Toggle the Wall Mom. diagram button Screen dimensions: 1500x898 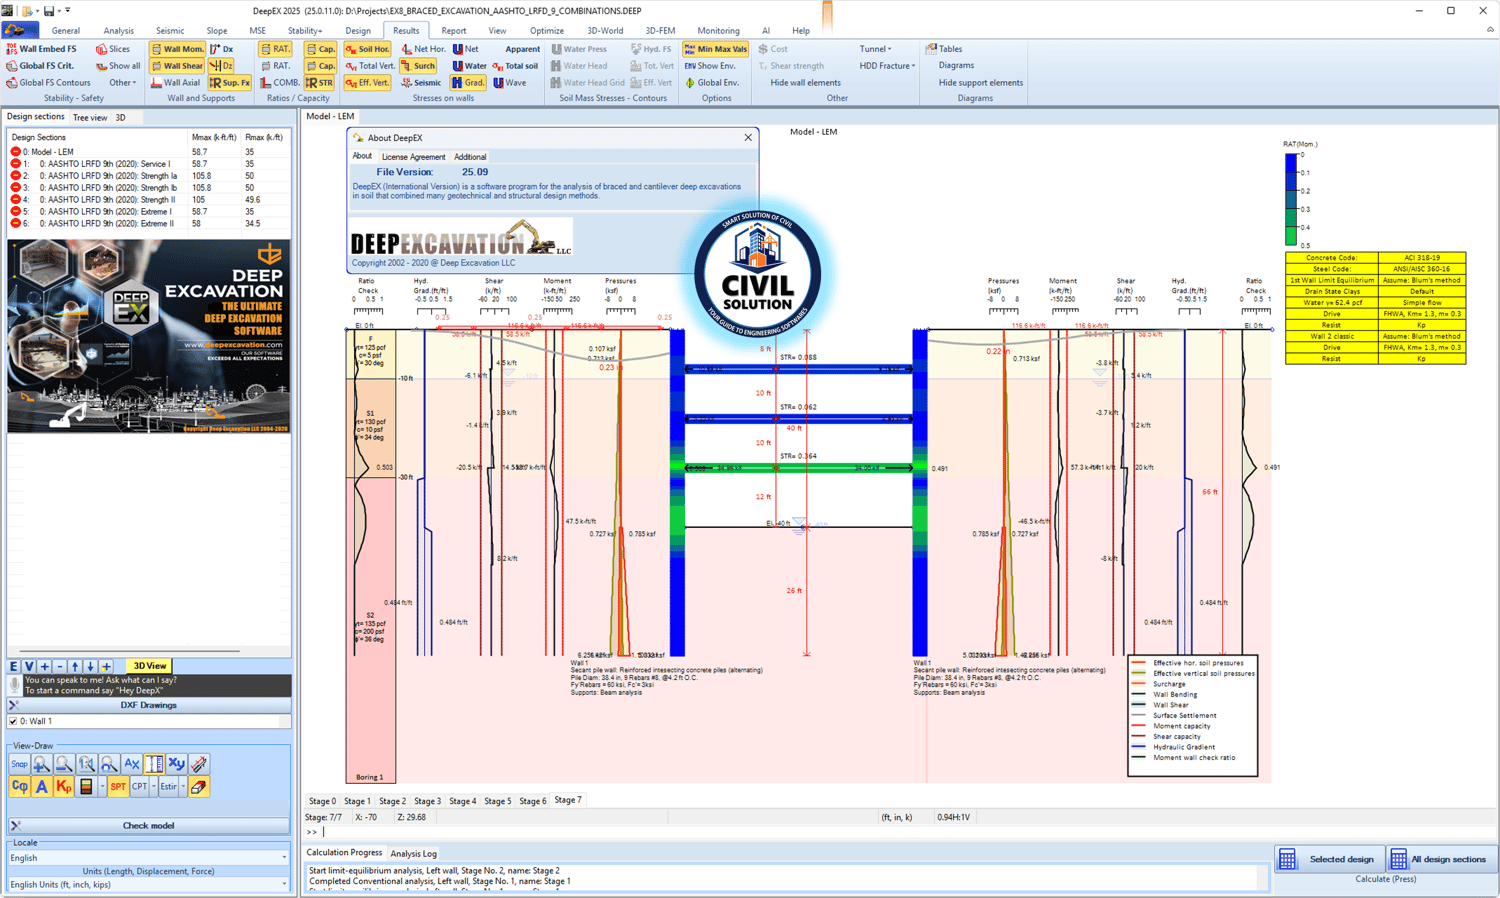tap(177, 49)
